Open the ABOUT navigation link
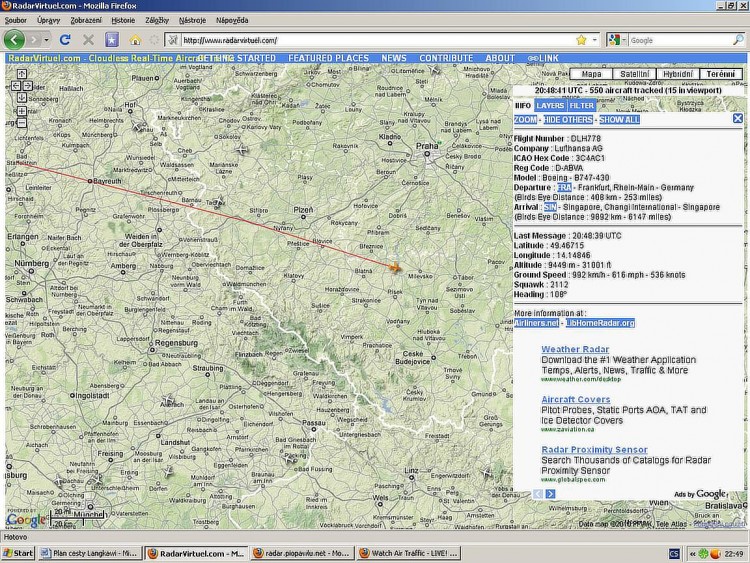This screenshot has width=750, height=563. pos(500,58)
